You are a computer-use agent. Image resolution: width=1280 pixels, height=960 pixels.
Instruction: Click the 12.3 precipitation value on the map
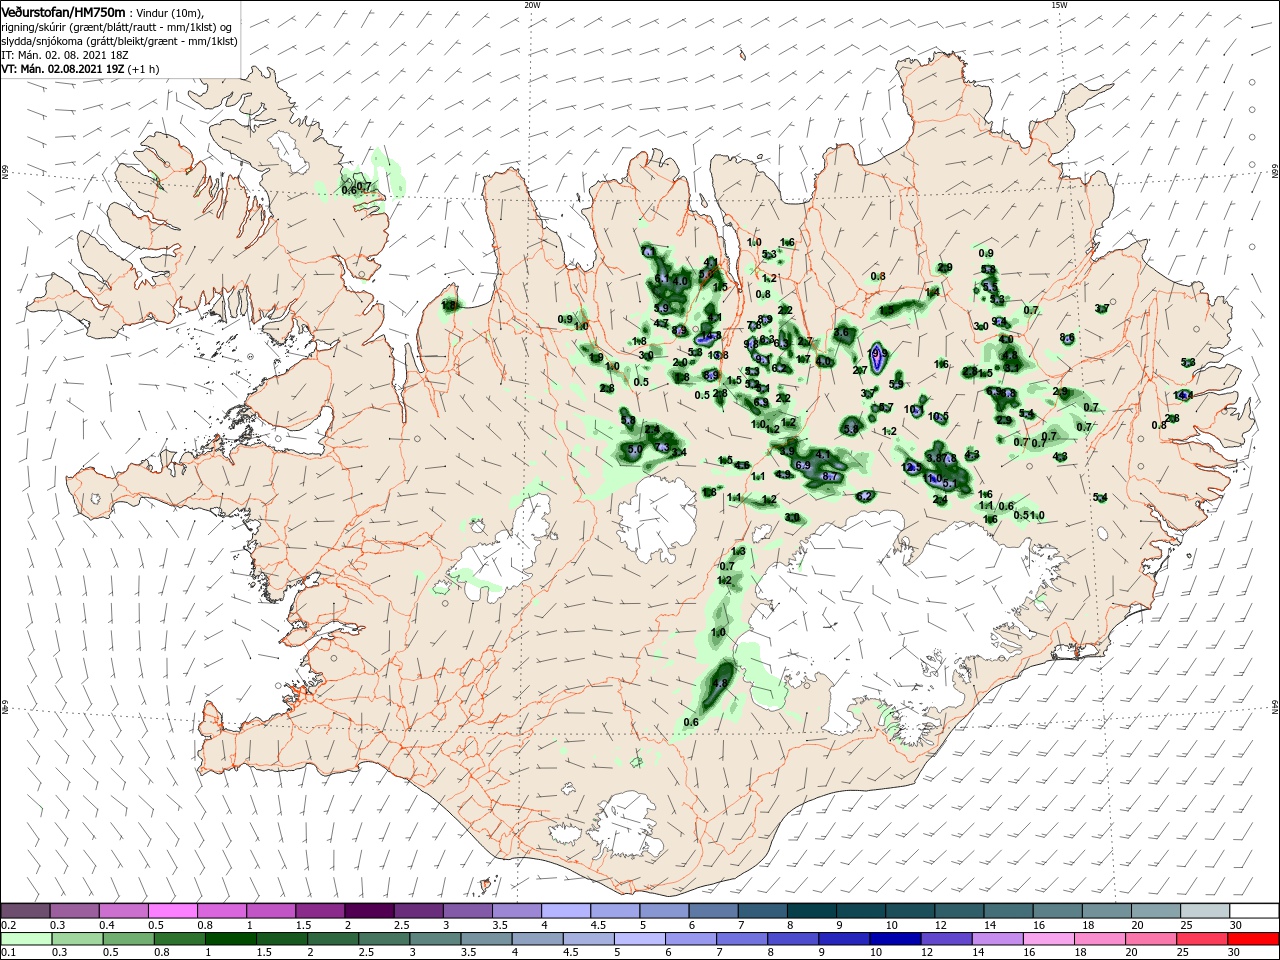(x=912, y=467)
